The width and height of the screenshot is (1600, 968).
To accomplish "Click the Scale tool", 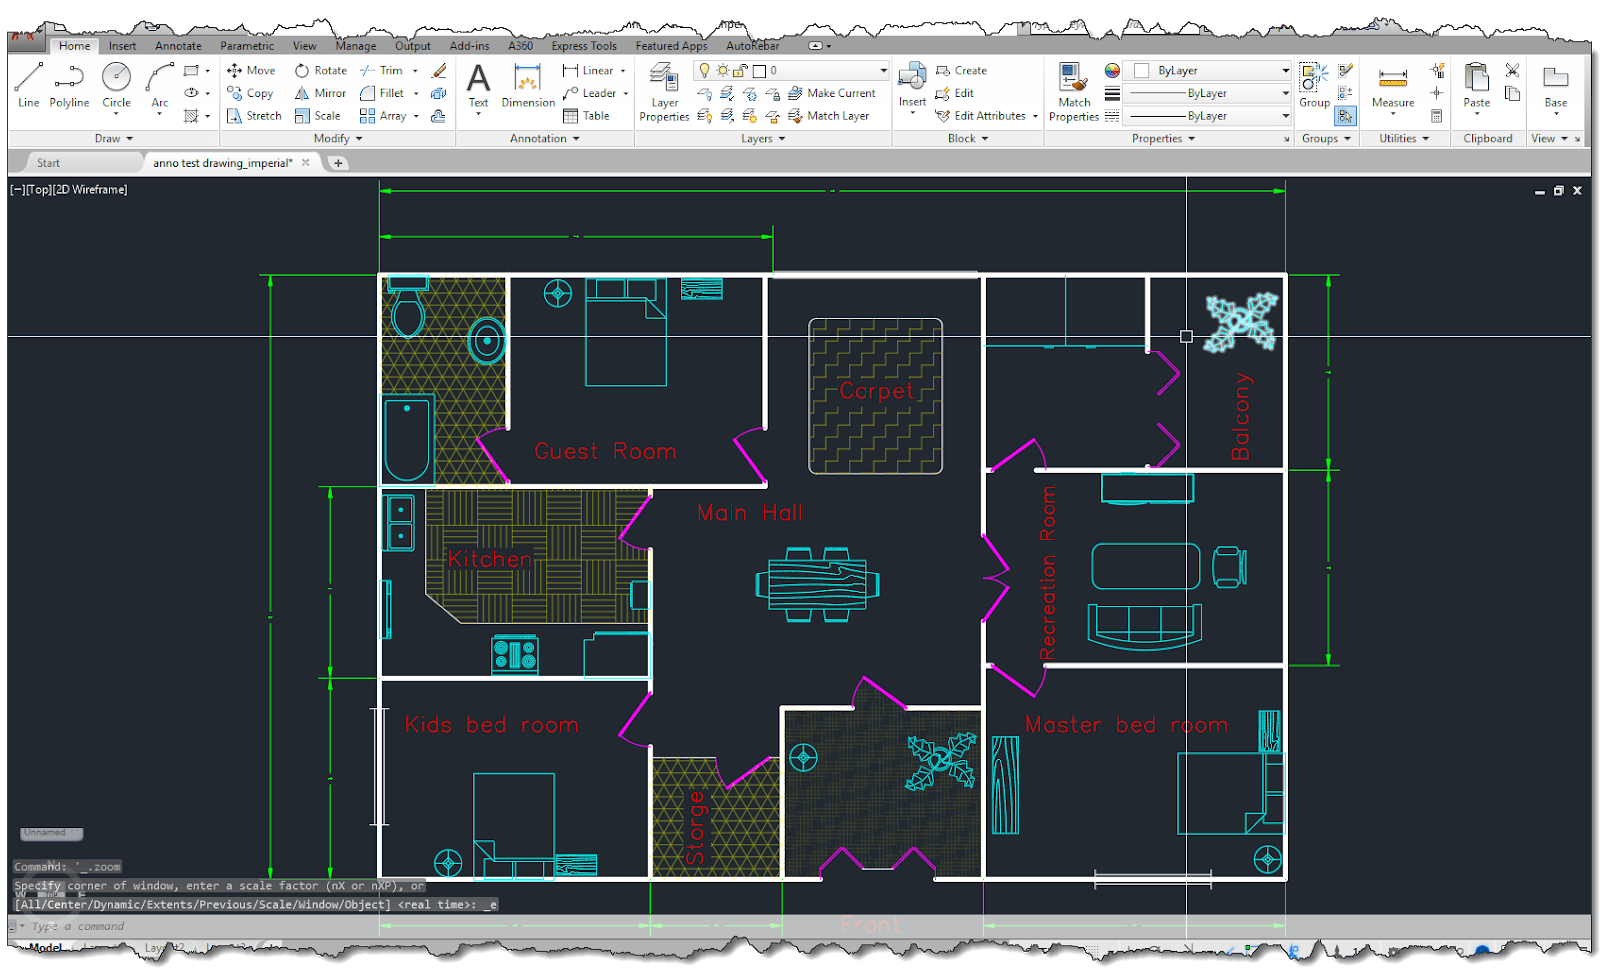I will coord(317,116).
